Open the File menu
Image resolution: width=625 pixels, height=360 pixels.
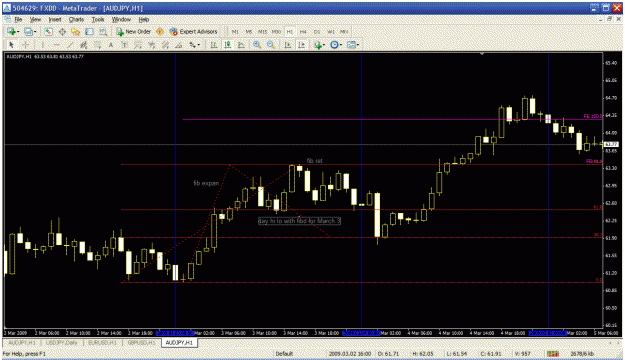pyautogui.click(x=18, y=19)
